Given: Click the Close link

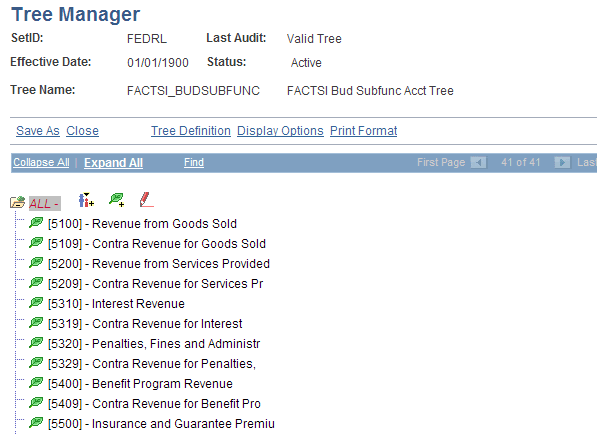Looking at the screenshot, I should pos(82,131).
